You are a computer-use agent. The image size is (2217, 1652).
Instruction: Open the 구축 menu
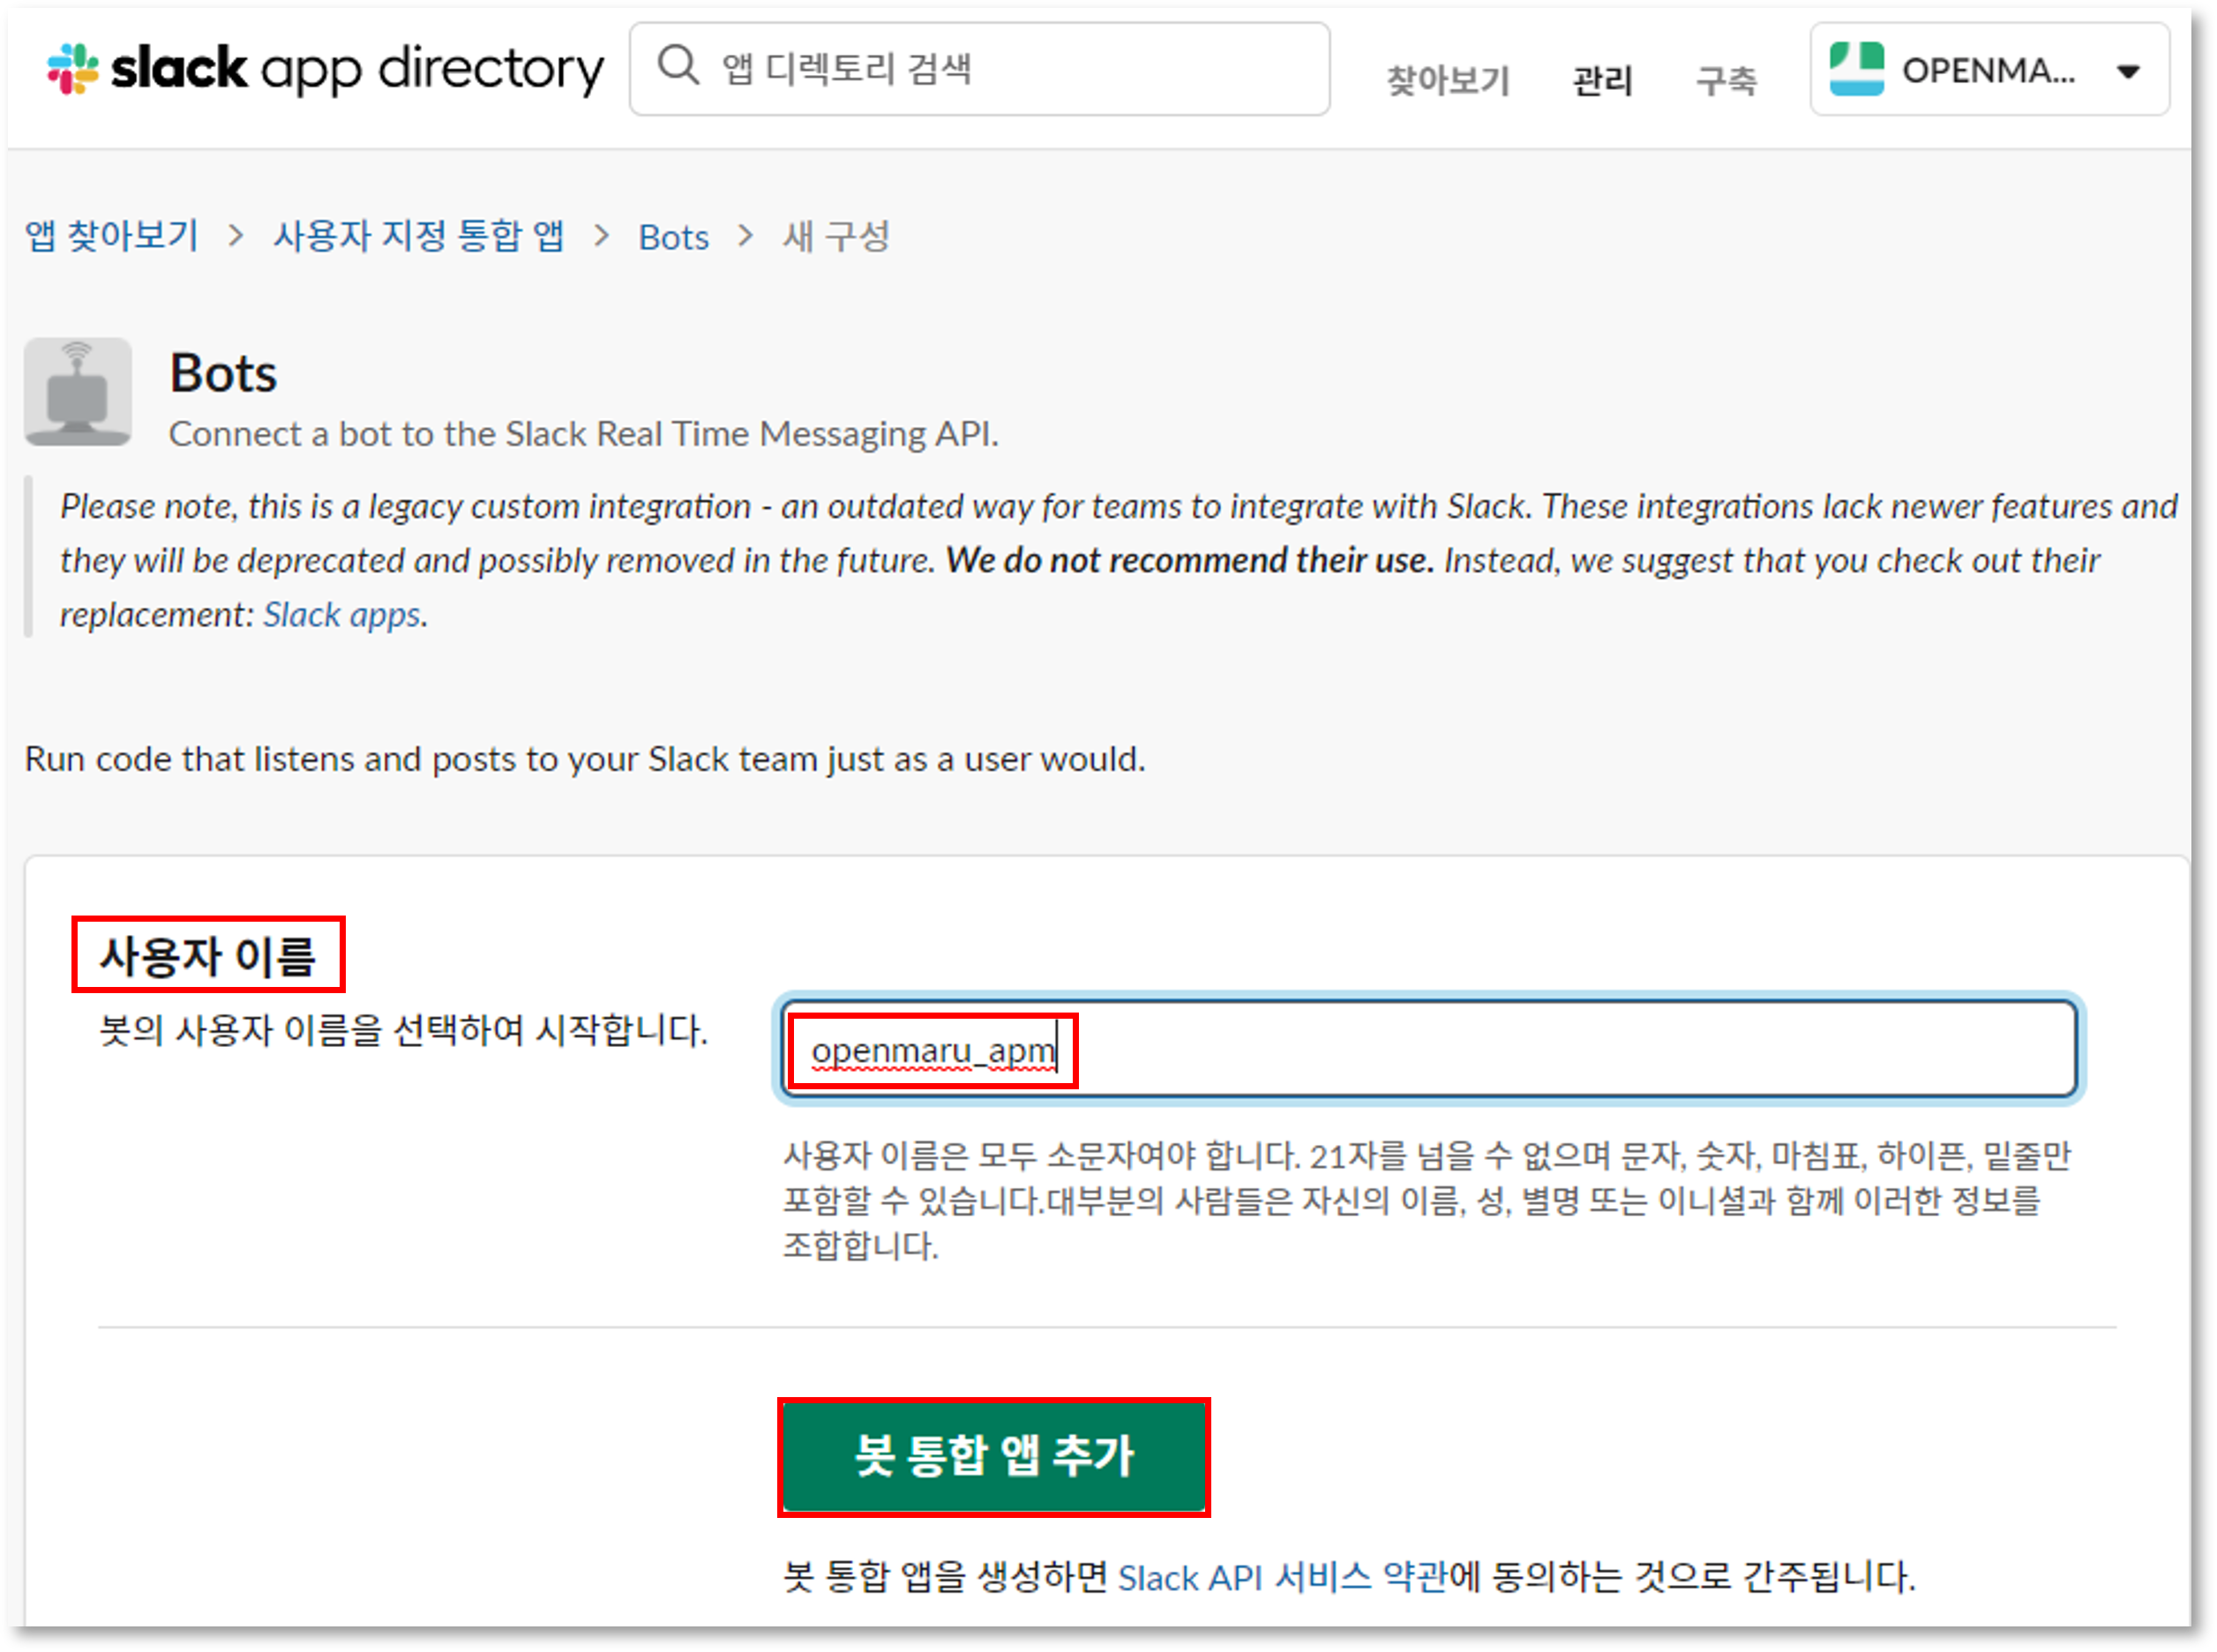pyautogui.click(x=1726, y=80)
